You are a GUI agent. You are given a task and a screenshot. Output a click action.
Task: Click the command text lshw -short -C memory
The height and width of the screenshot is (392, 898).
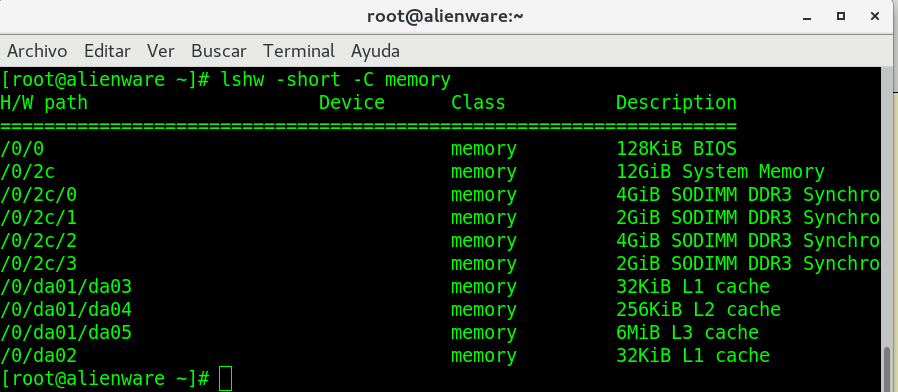click(336, 80)
